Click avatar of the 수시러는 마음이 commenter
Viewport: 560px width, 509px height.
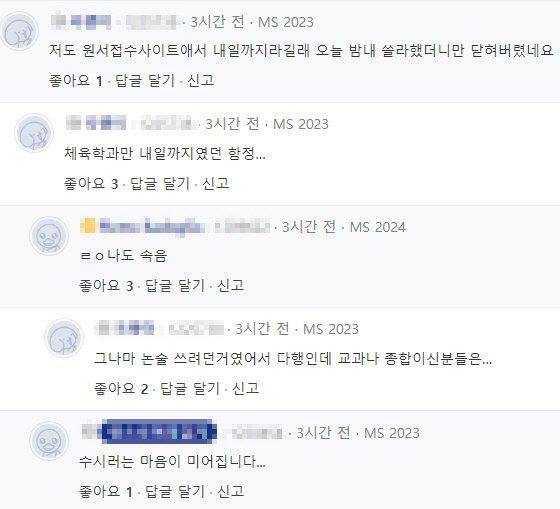pos(49,441)
